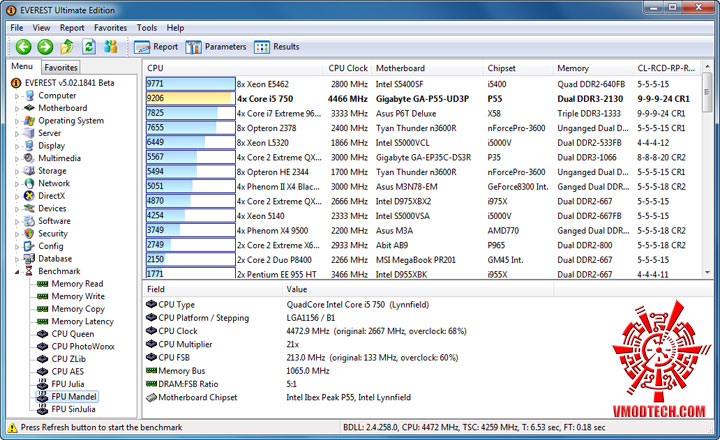
Task: Open the Report toolbar button
Action: pos(156,47)
